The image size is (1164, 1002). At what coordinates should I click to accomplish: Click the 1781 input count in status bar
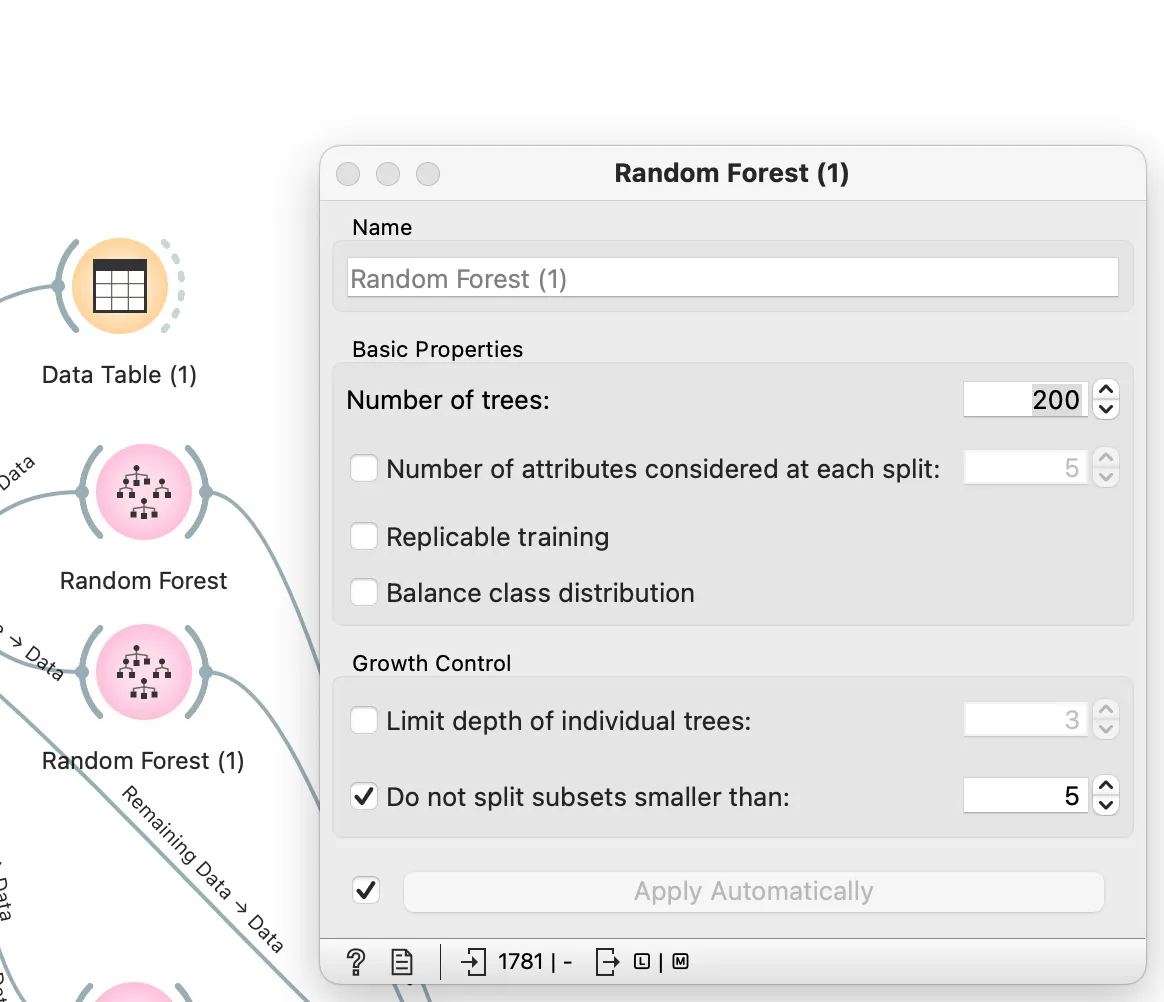[521, 962]
